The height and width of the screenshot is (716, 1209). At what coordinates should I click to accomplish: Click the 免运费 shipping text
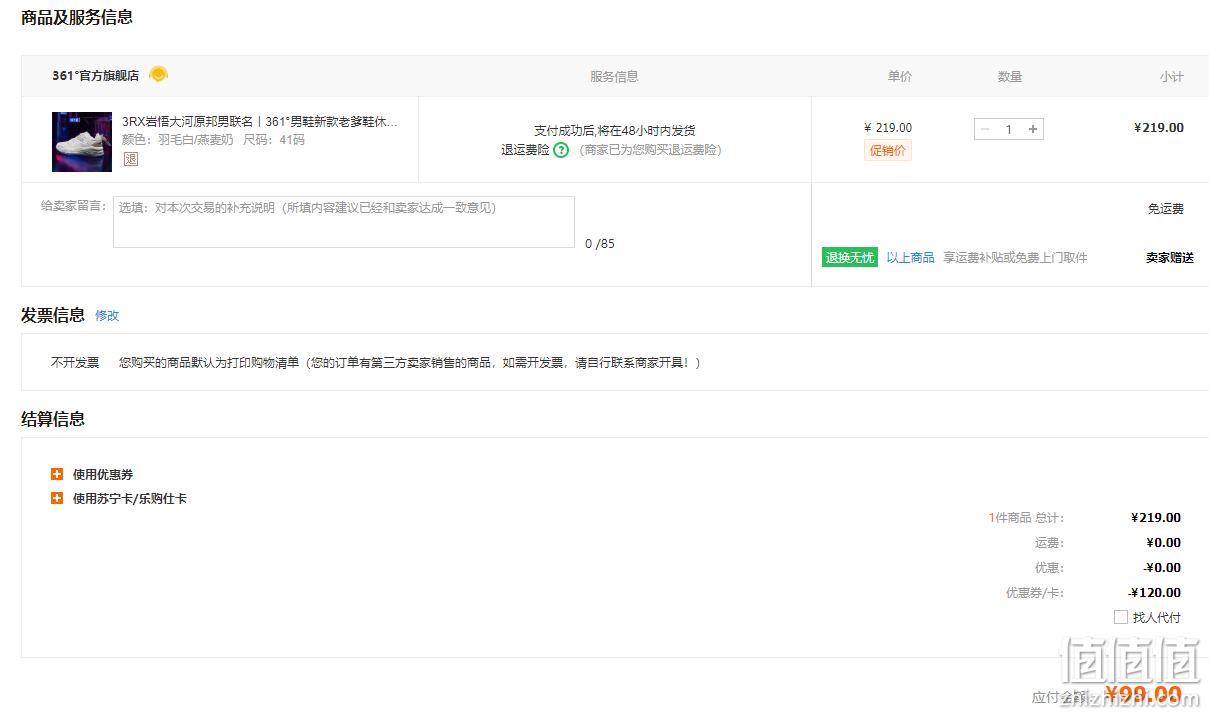1166,209
